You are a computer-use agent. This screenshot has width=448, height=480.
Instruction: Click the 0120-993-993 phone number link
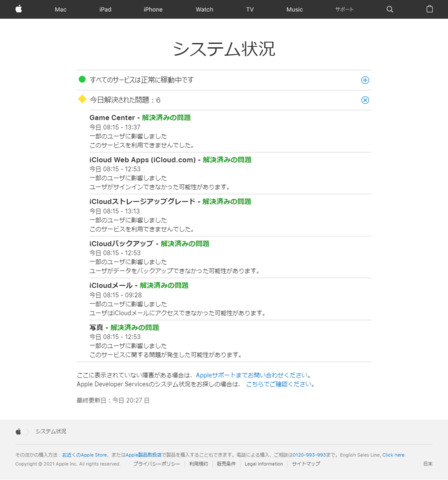(309, 455)
